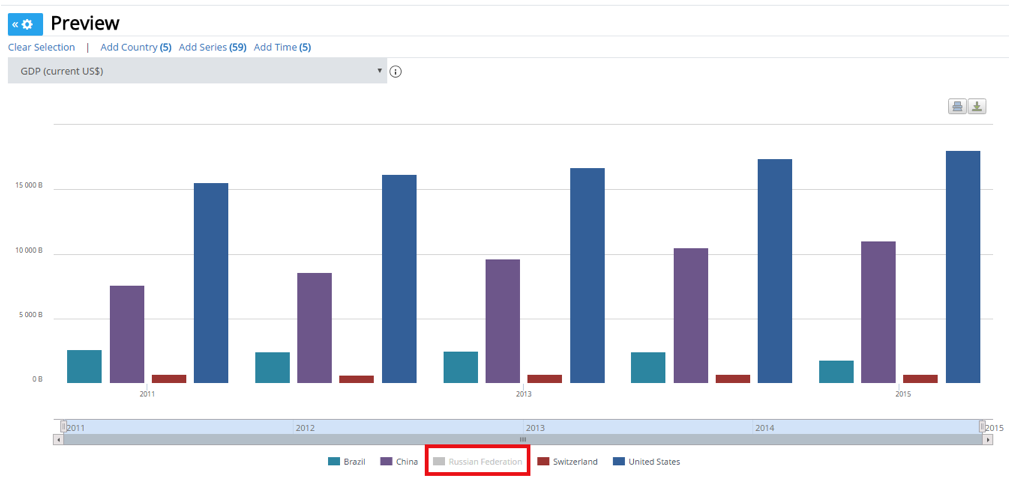Image resolution: width=1010 pixels, height=480 pixels.
Task: Open the GDP (current US$) dropdown
Action: [197, 71]
